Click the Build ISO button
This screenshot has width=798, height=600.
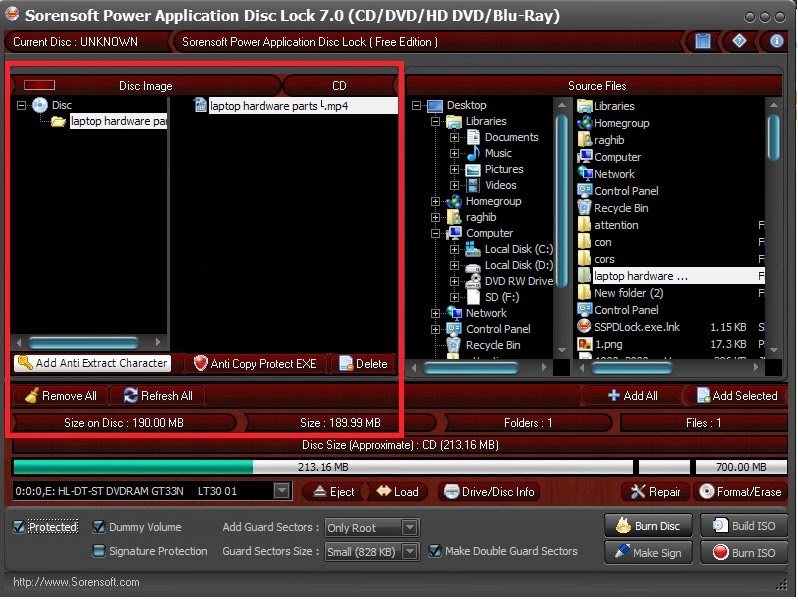[x=744, y=526]
